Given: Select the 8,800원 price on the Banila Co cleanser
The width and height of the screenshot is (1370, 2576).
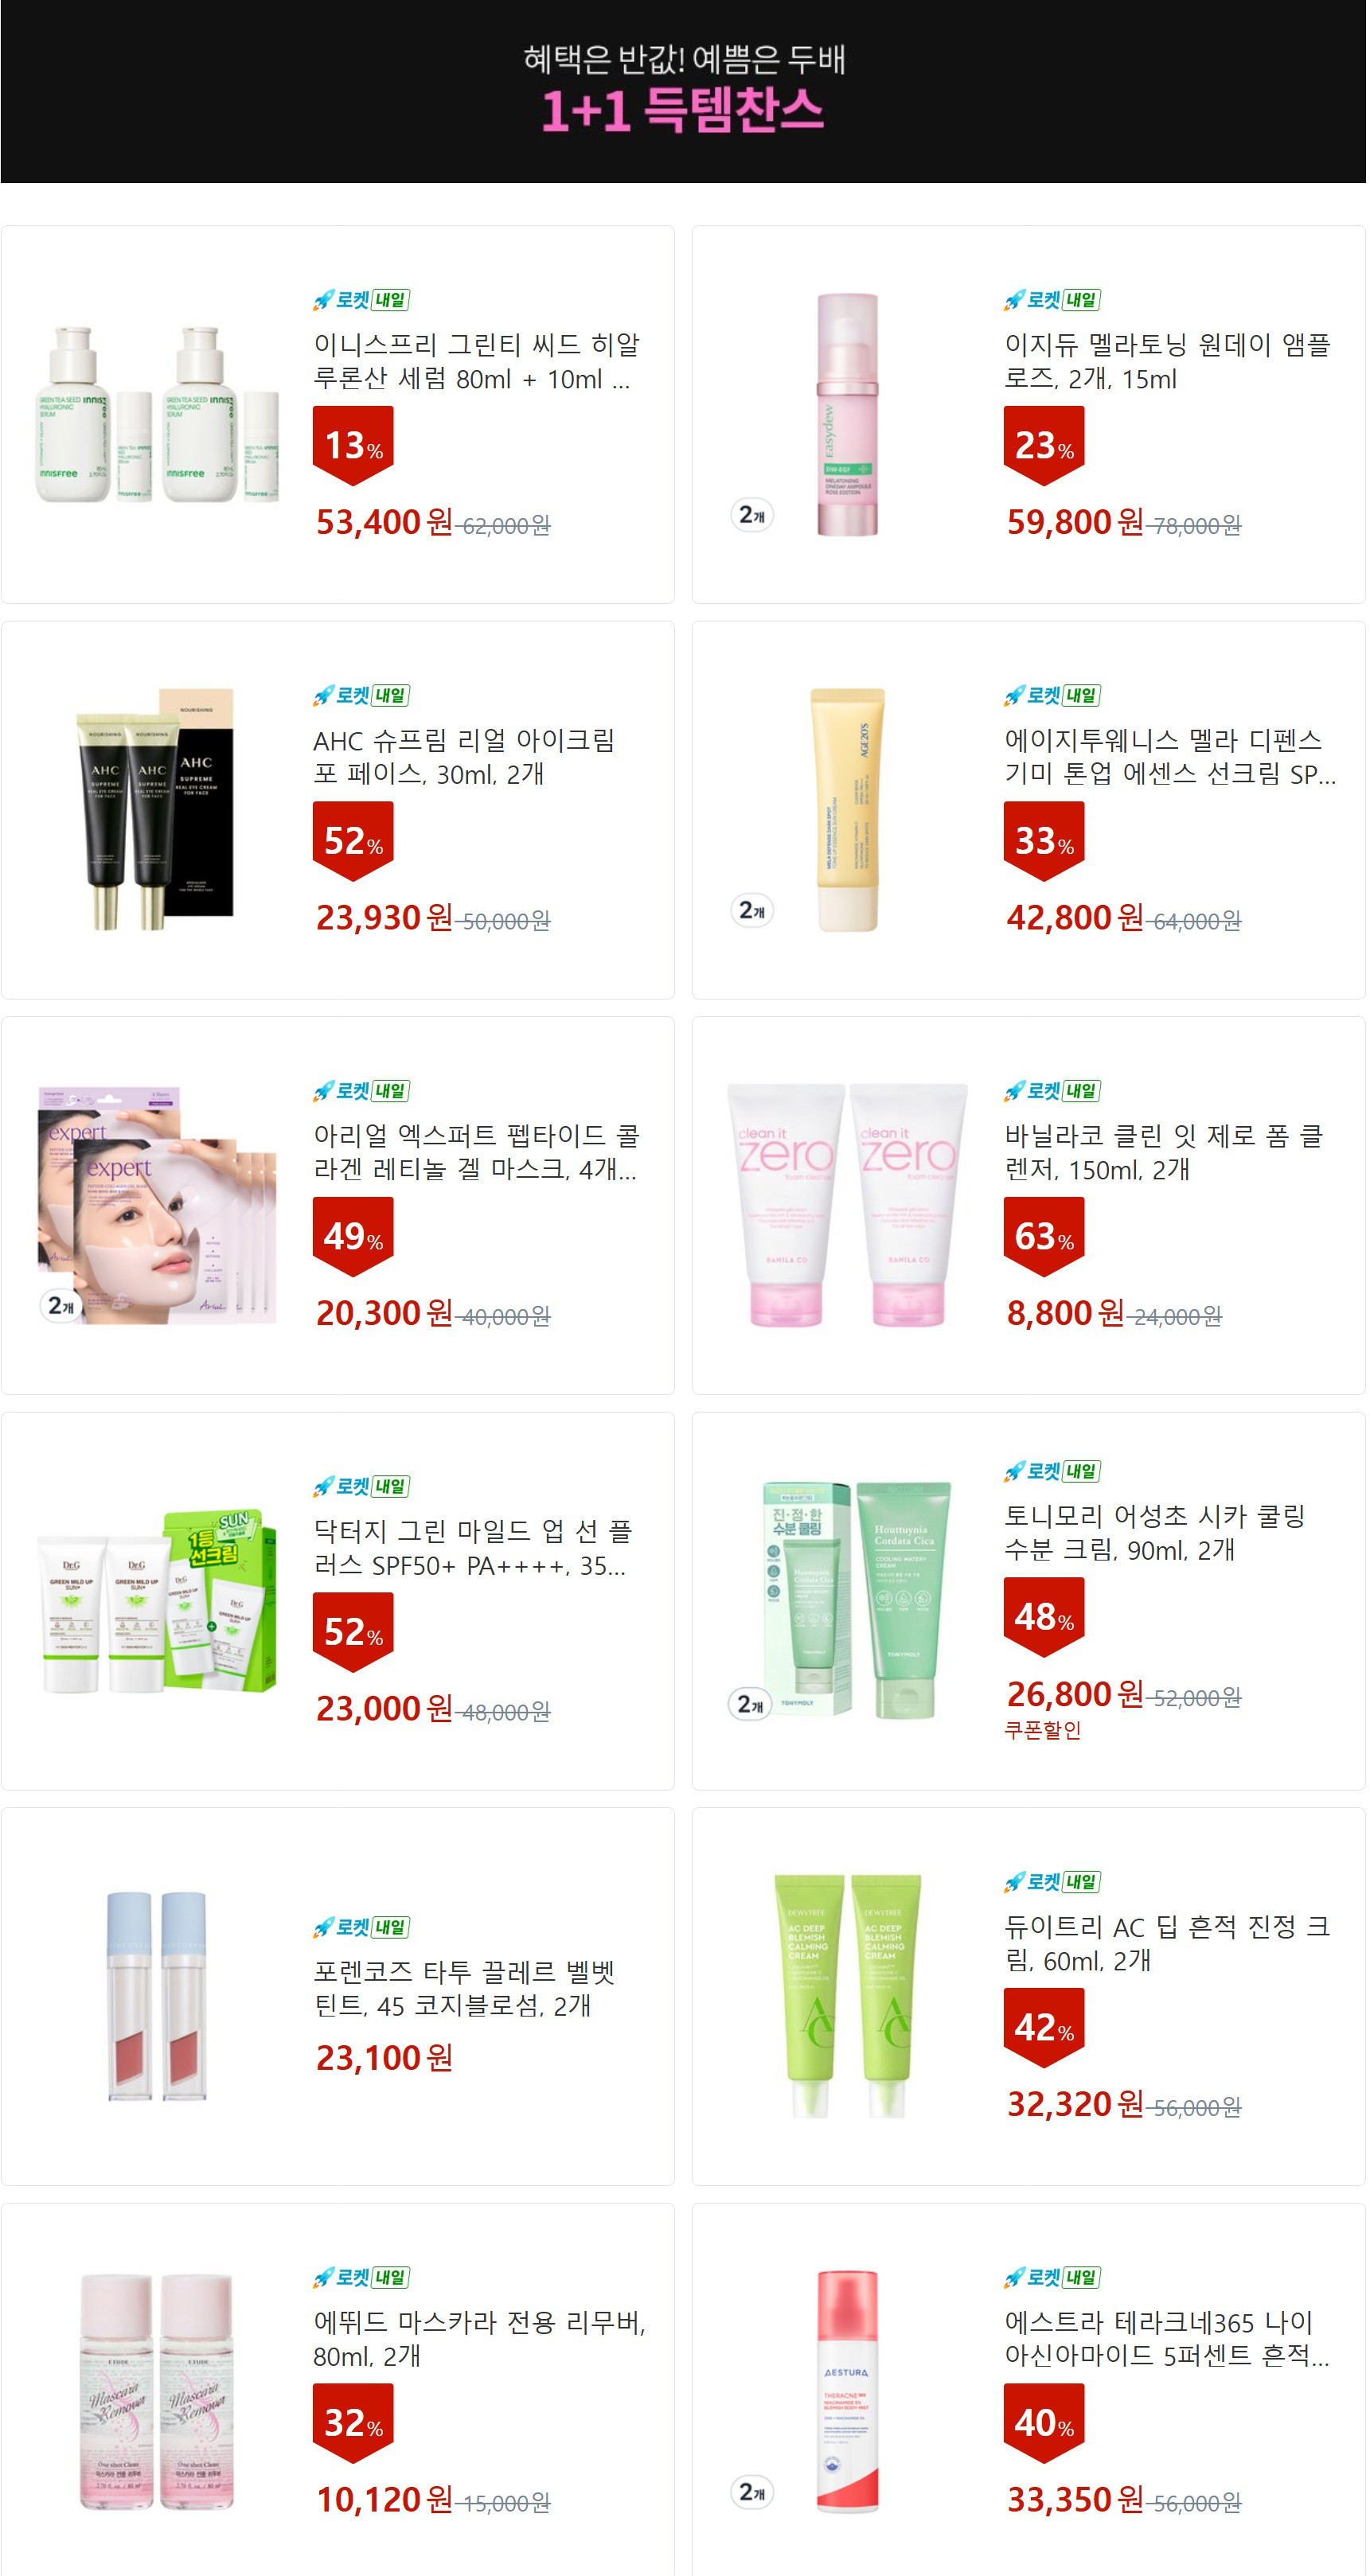Looking at the screenshot, I should [1065, 1314].
